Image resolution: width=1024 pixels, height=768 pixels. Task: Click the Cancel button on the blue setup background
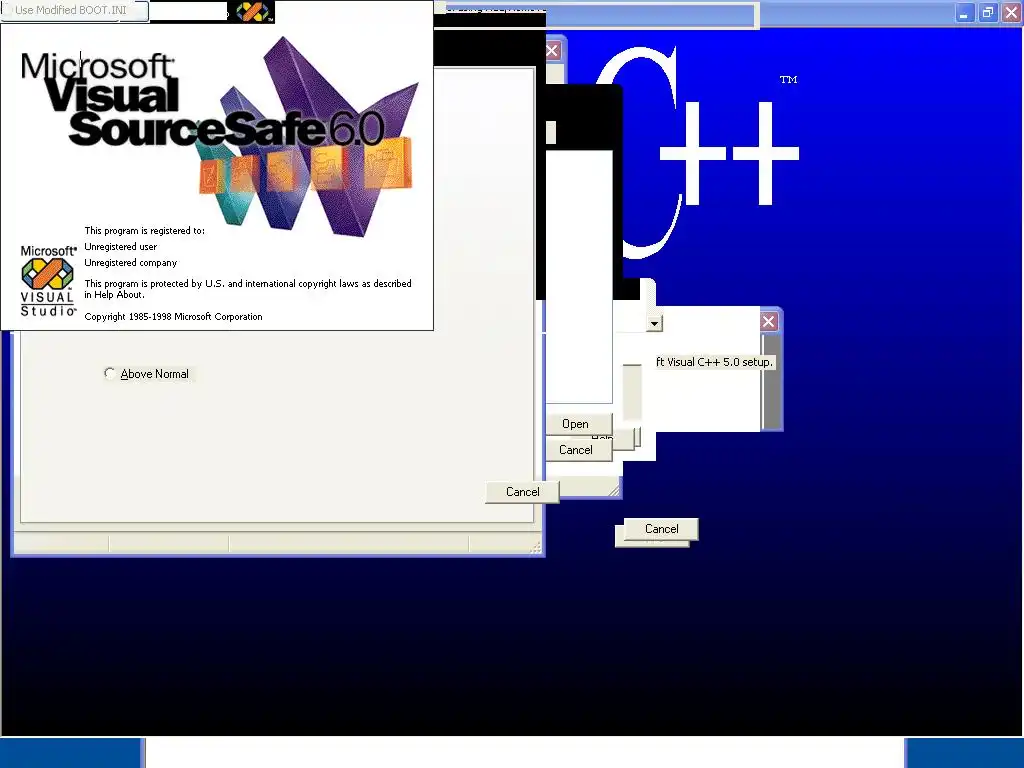pyautogui.click(x=662, y=529)
